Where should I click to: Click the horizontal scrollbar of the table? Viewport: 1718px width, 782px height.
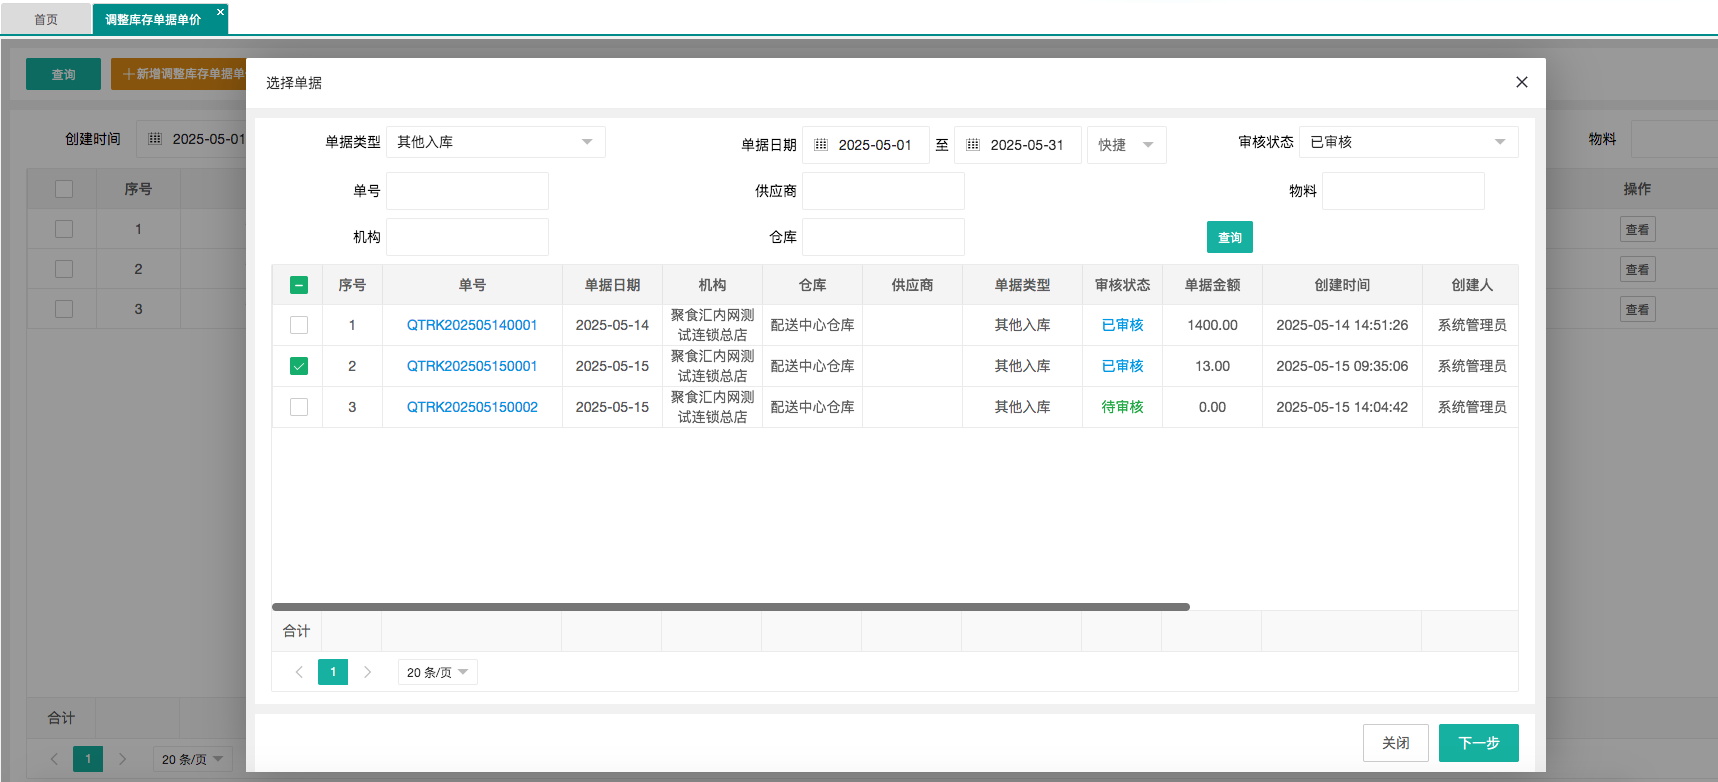730,607
